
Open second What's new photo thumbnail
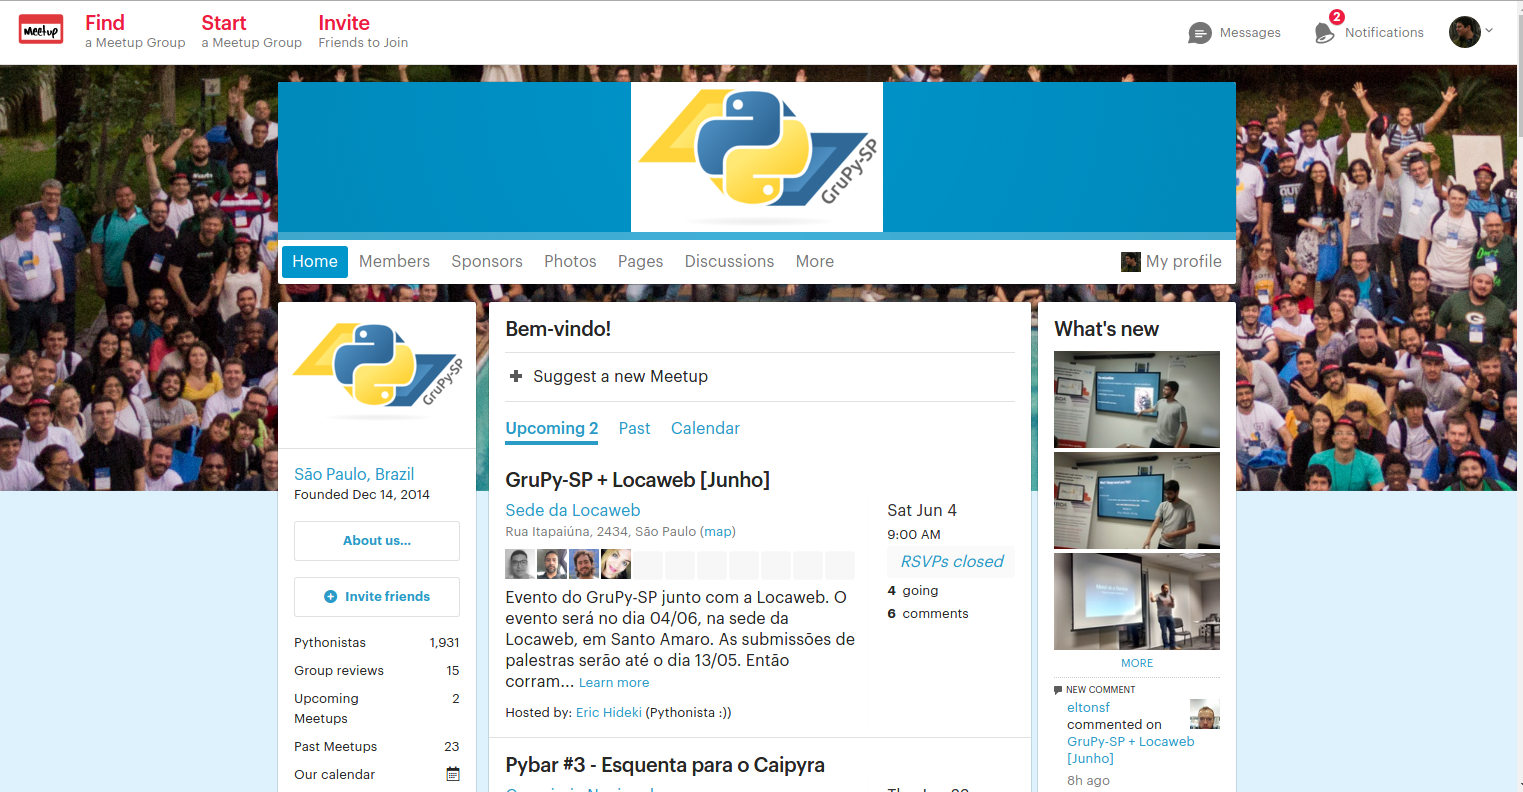[1137, 500]
